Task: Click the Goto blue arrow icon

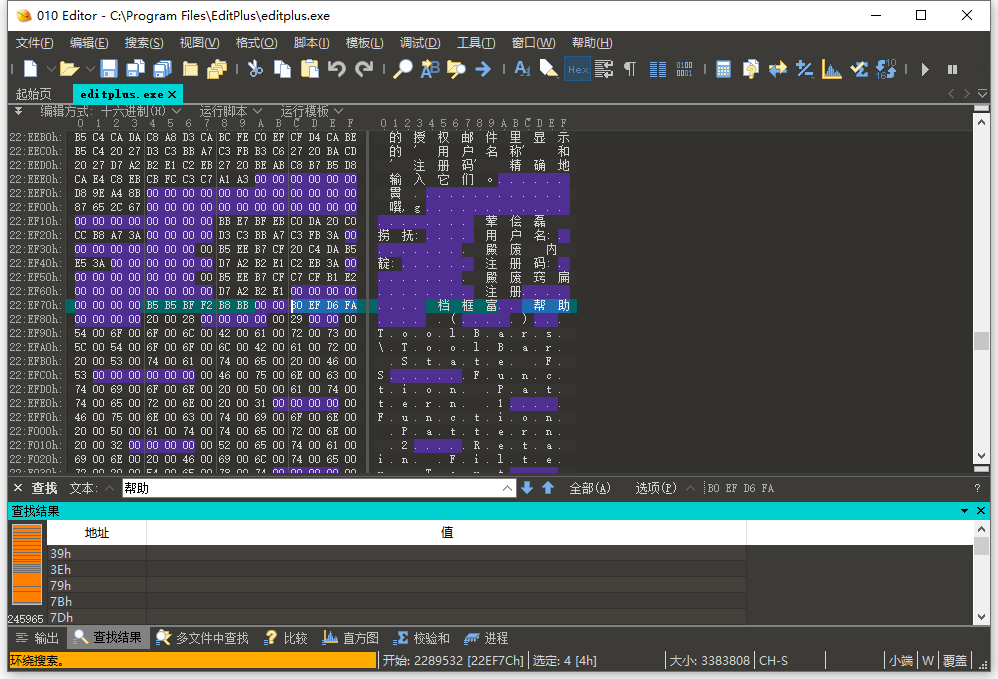Action: tap(483, 69)
